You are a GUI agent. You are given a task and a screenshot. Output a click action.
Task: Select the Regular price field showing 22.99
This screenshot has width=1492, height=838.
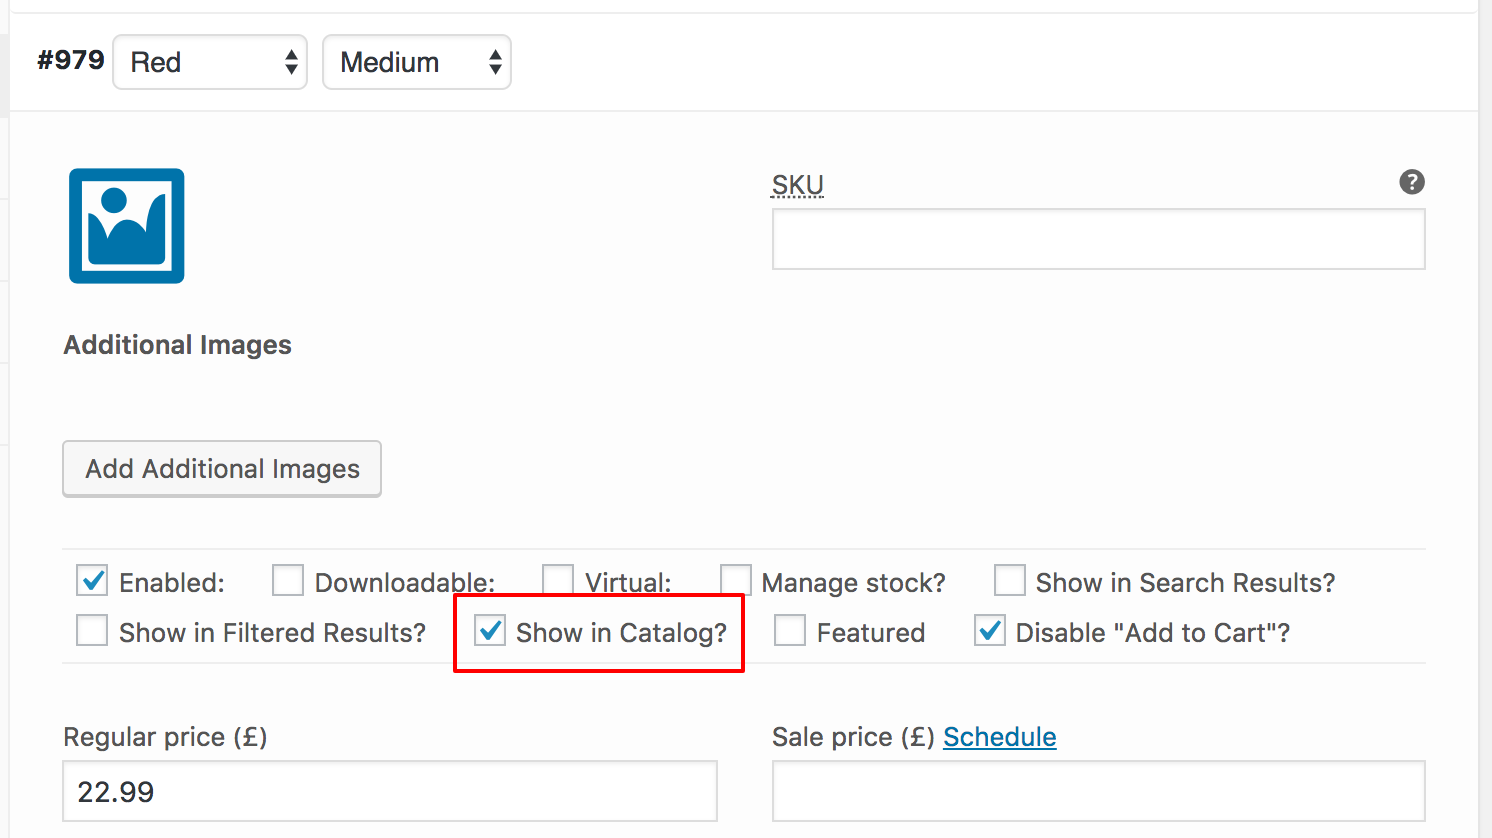click(389, 791)
